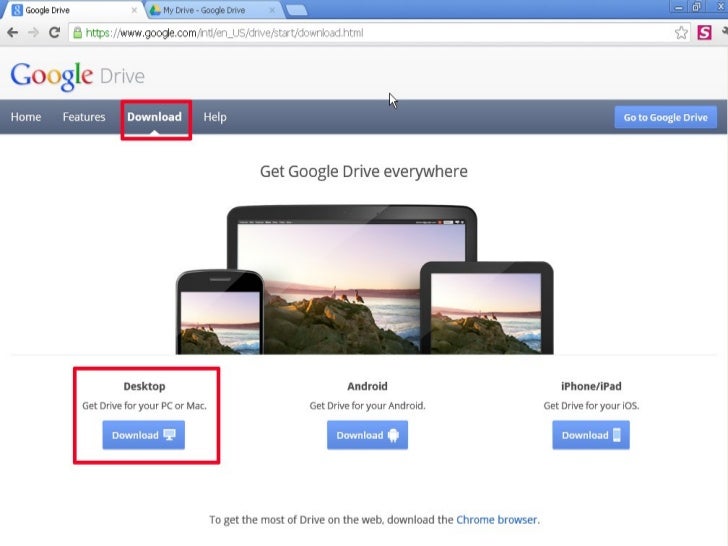Download Drive for Desktop PC or Mac
The height and width of the screenshot is (546, 728).
click(143, 435)
